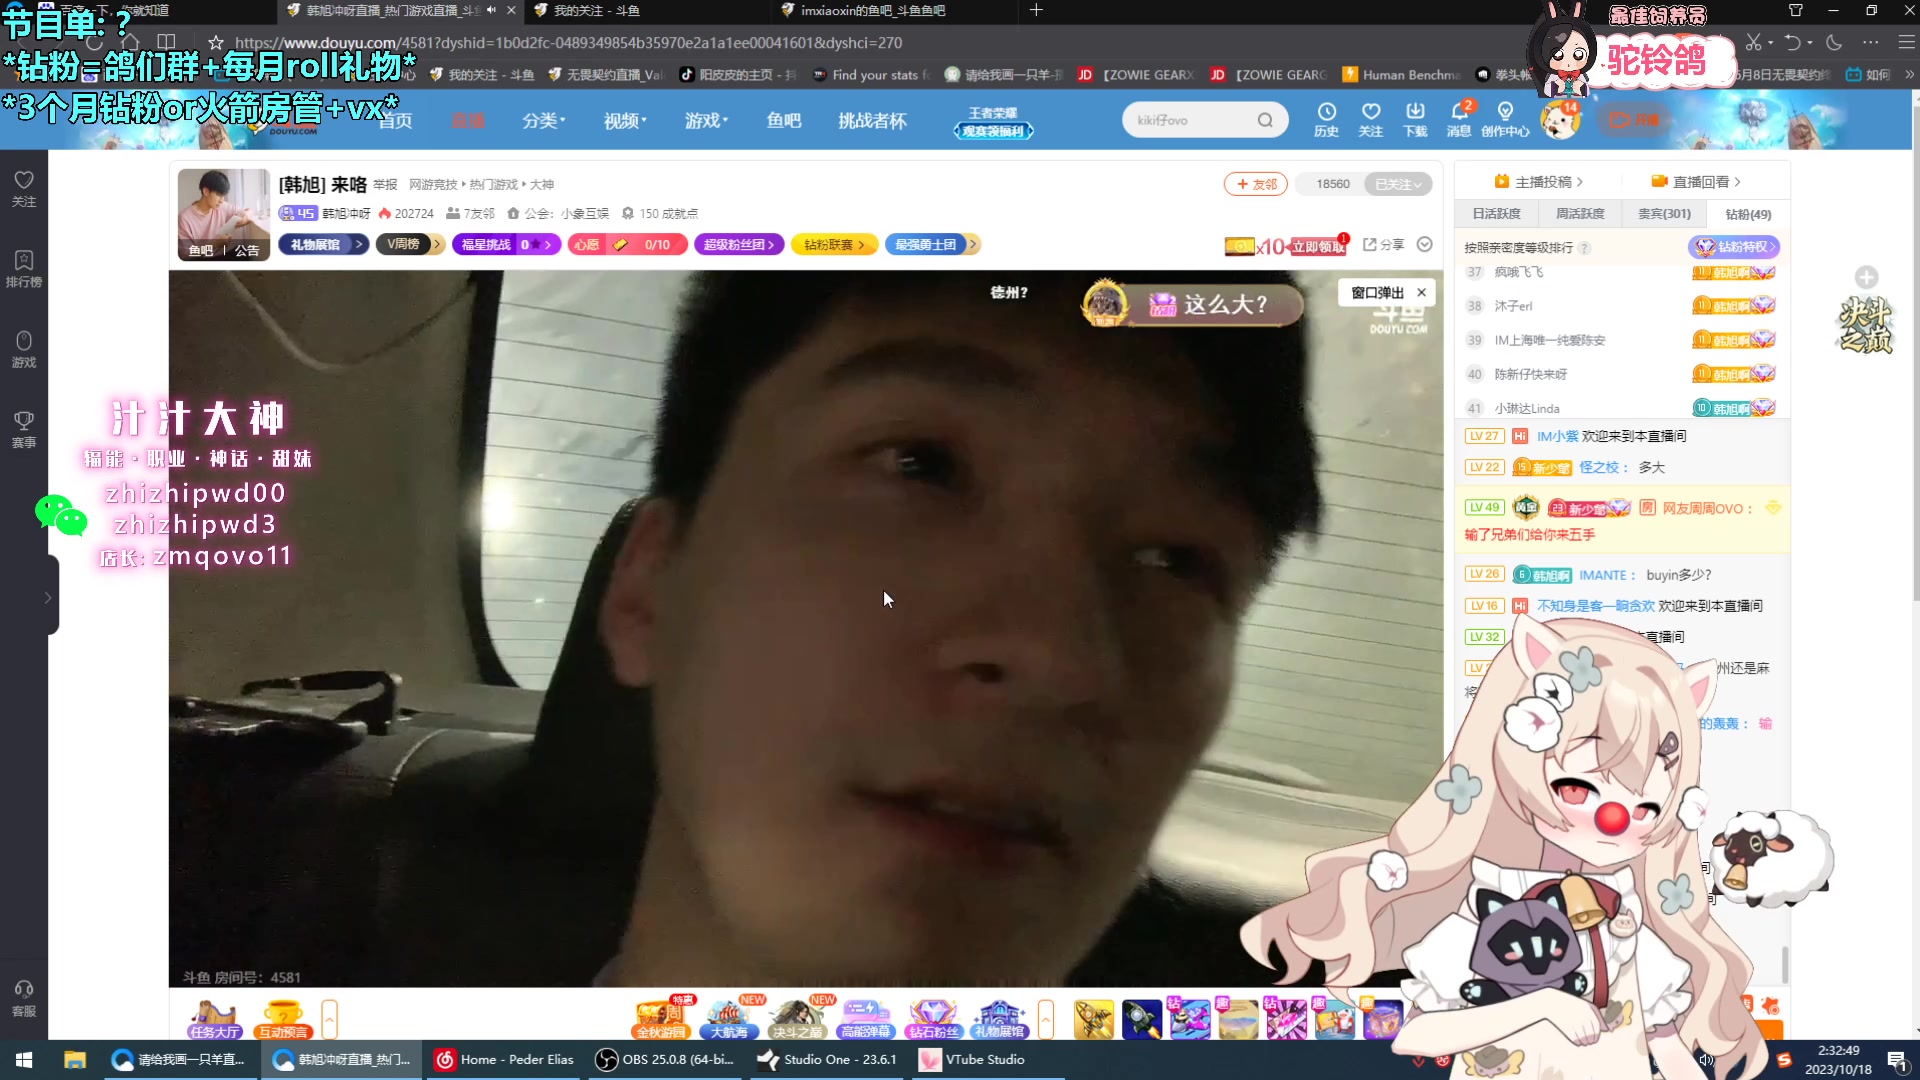Open the 直播回看 link

[1696, 182]
